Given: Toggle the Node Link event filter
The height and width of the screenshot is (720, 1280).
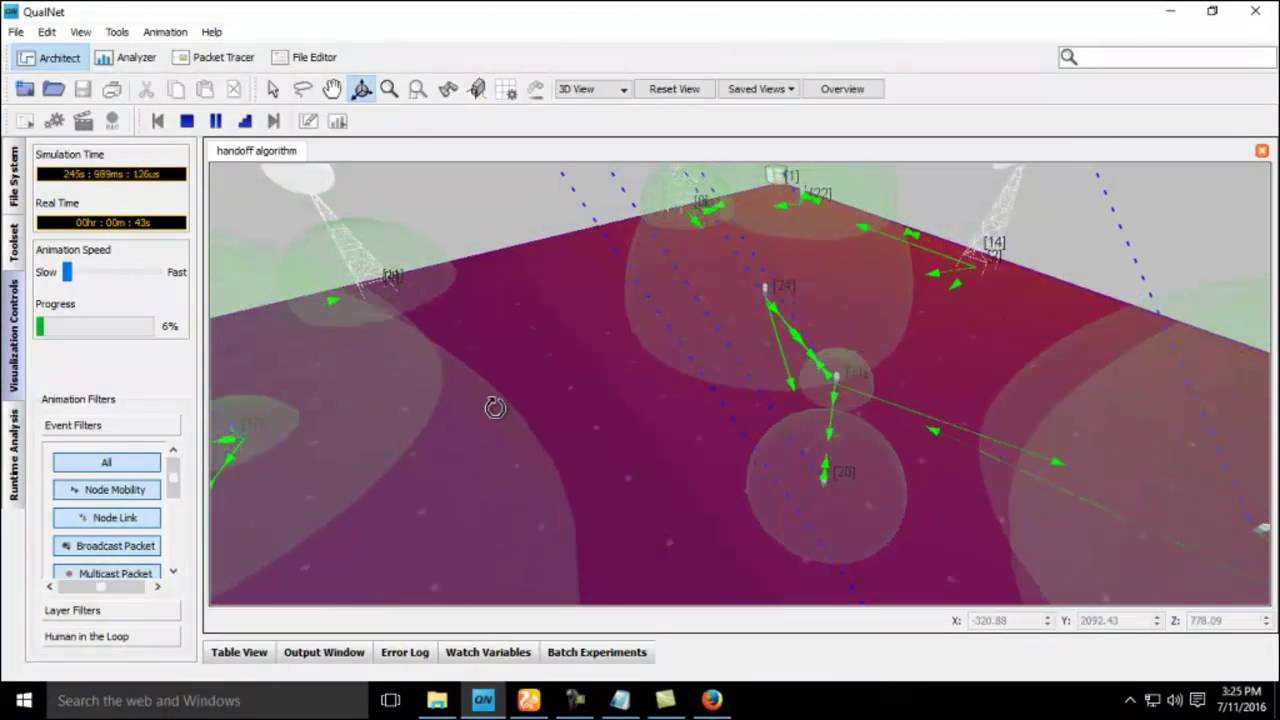Looking at the screenshot, I should coord(107,518).
